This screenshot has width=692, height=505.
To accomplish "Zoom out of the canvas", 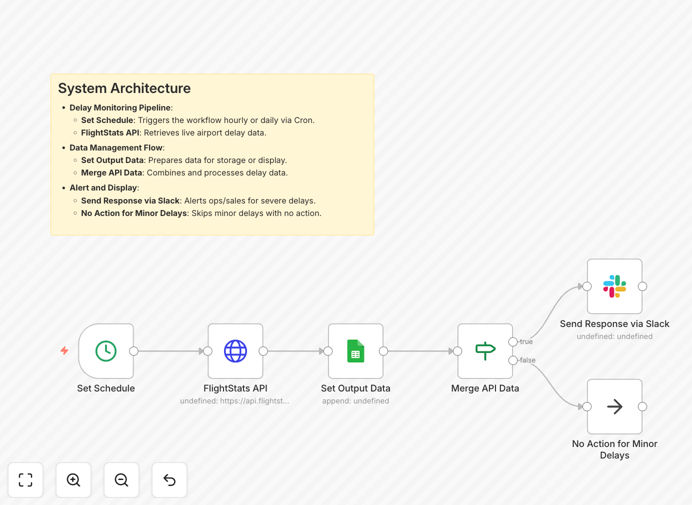I will pos(121,480).
